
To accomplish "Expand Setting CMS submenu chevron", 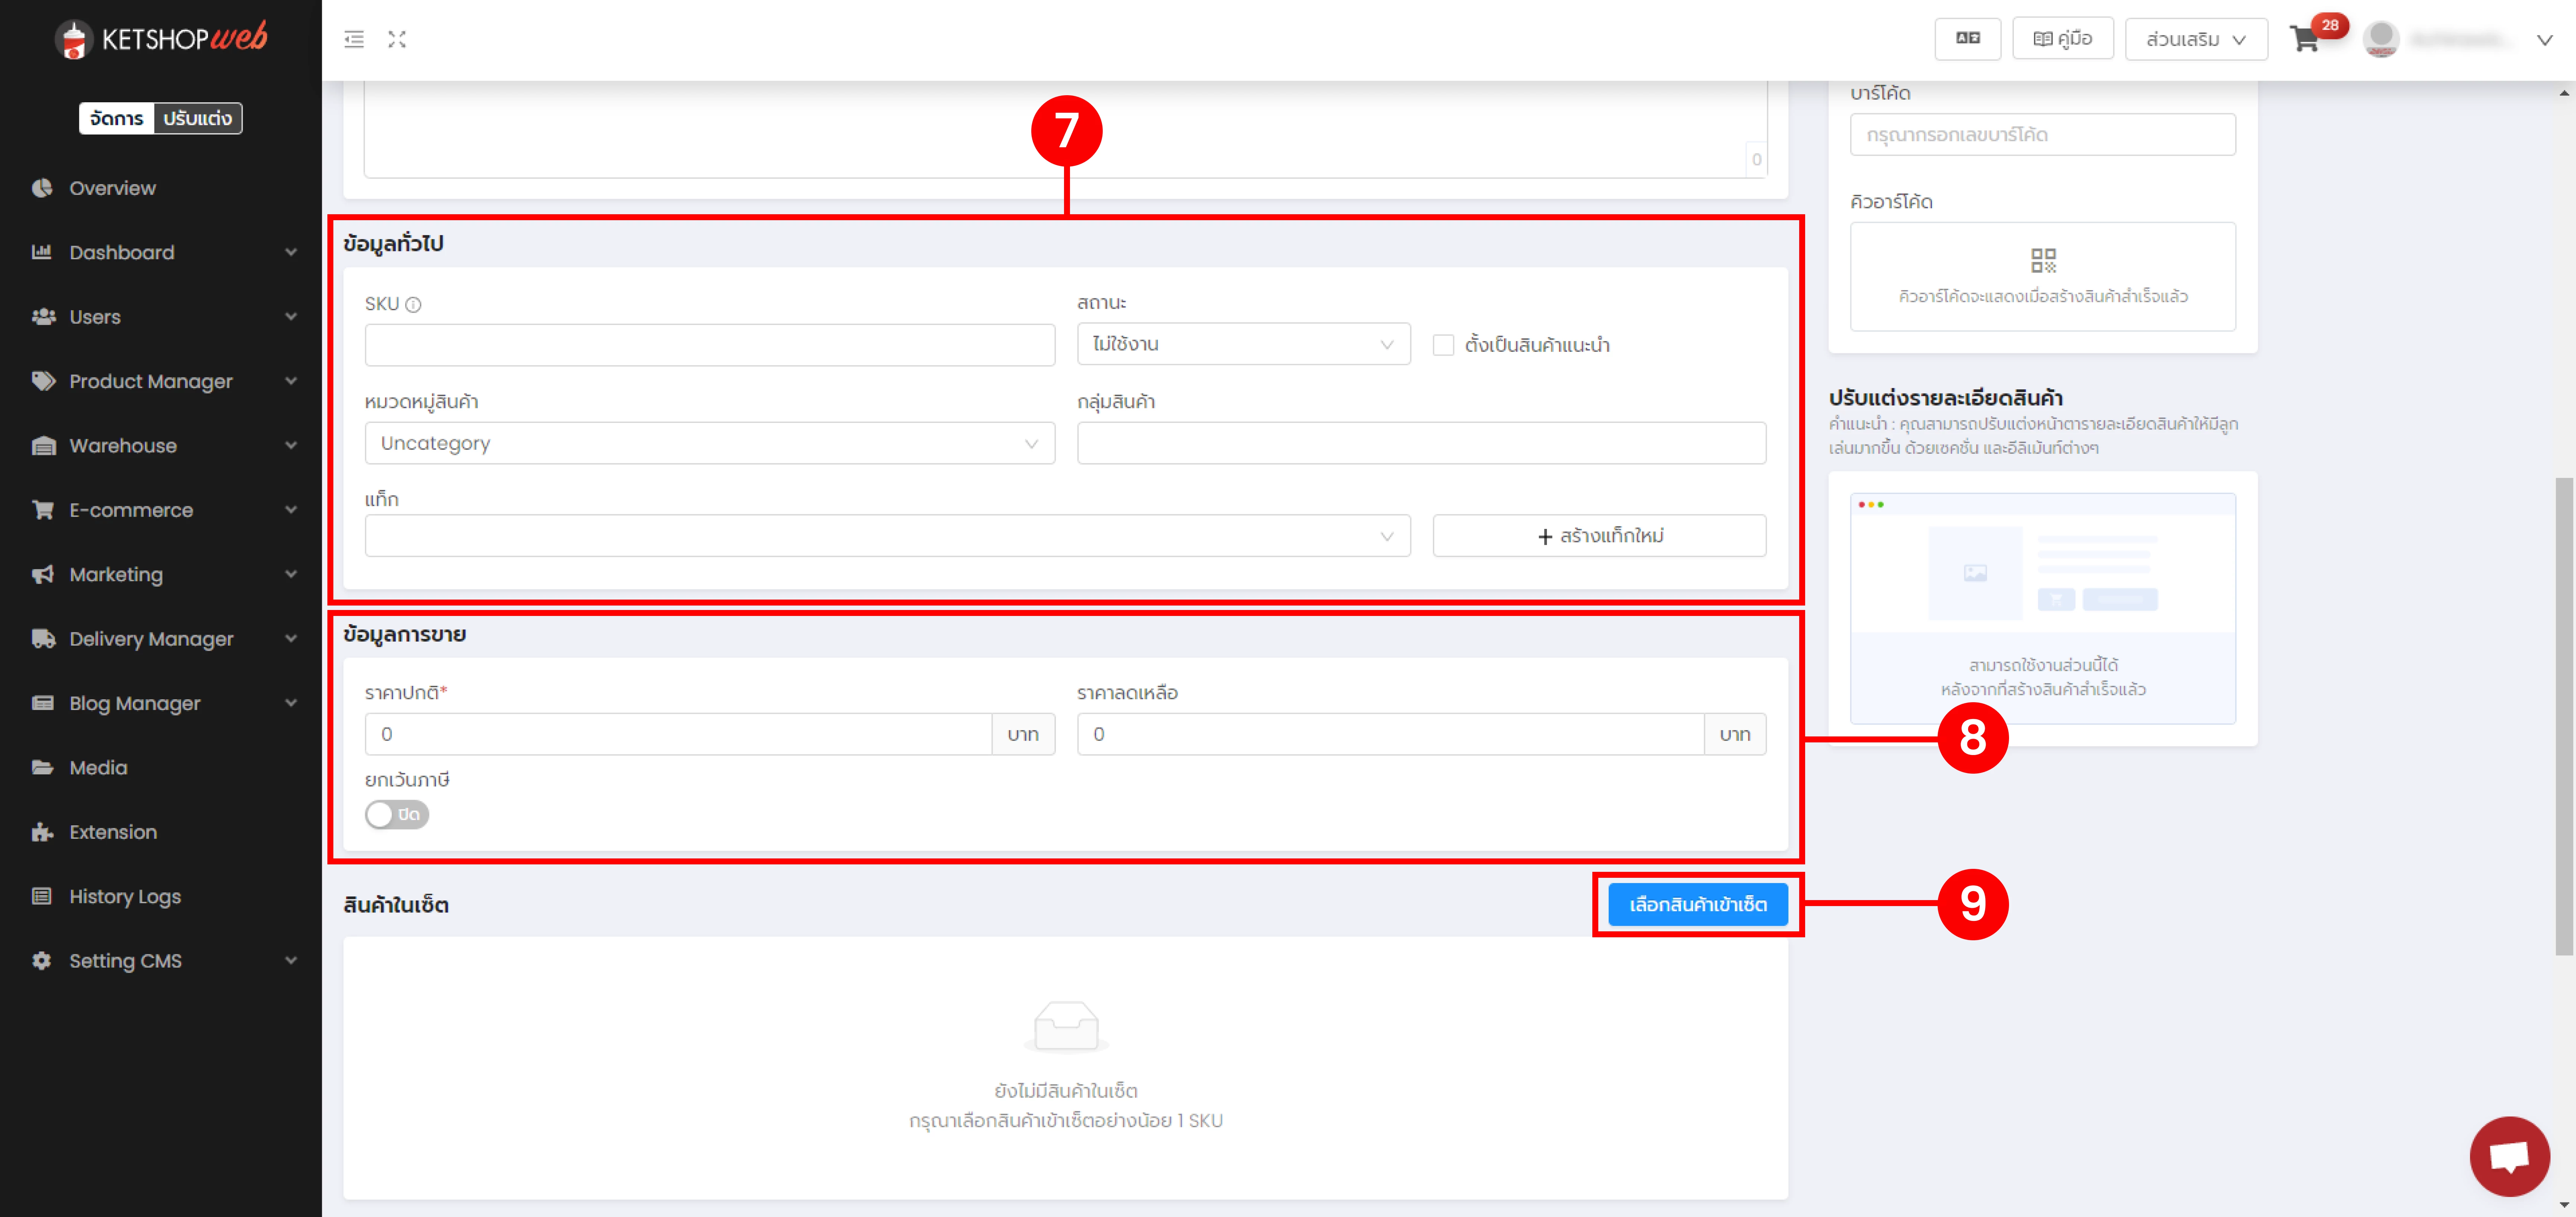I will [291, 961].
